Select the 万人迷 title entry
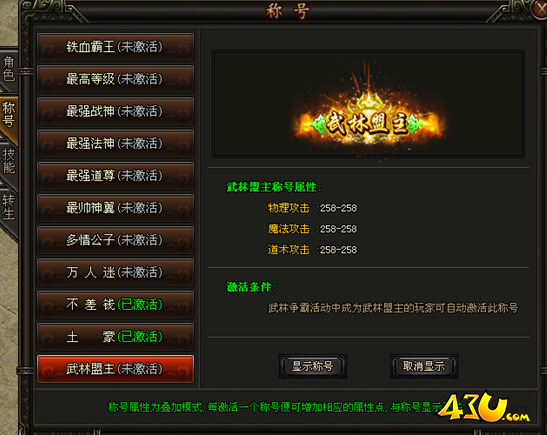Image resolution: width=547 pixels, height=435 pixels. click(115, 272)
